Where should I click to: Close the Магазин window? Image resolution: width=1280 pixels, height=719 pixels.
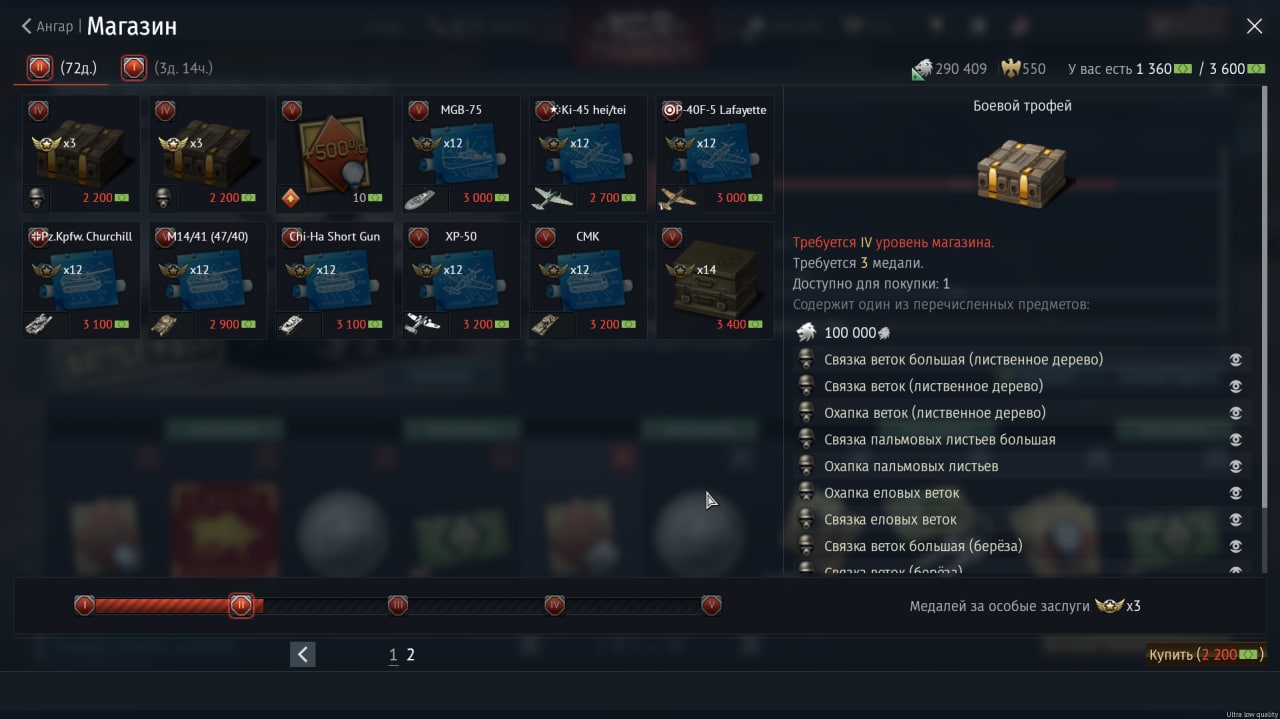[1254, 27]
